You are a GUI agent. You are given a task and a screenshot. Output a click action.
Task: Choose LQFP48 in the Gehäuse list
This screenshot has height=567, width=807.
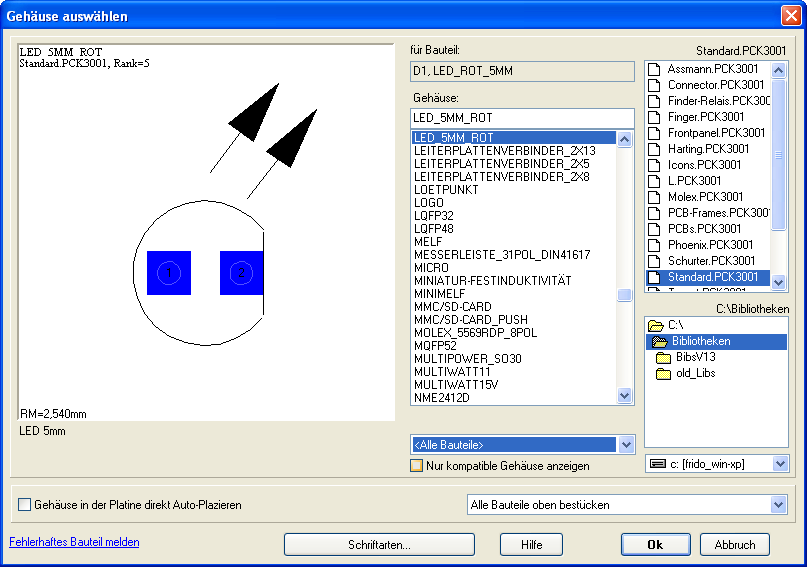433,228
